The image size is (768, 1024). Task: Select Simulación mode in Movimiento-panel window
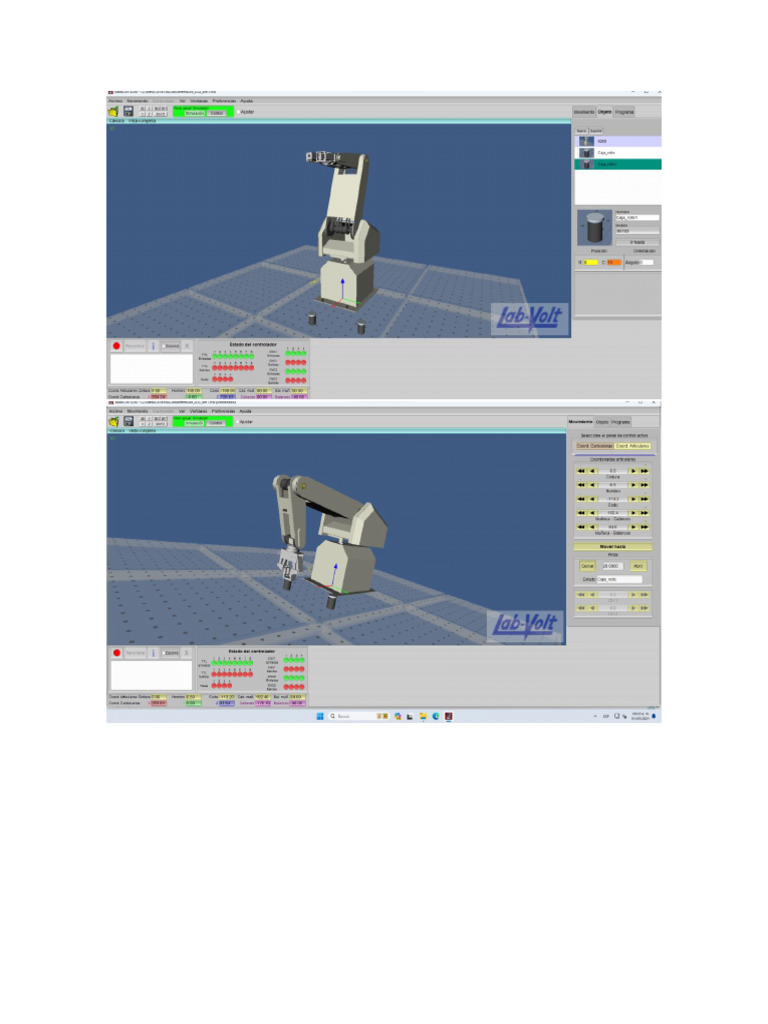click(x=194, y=423)
